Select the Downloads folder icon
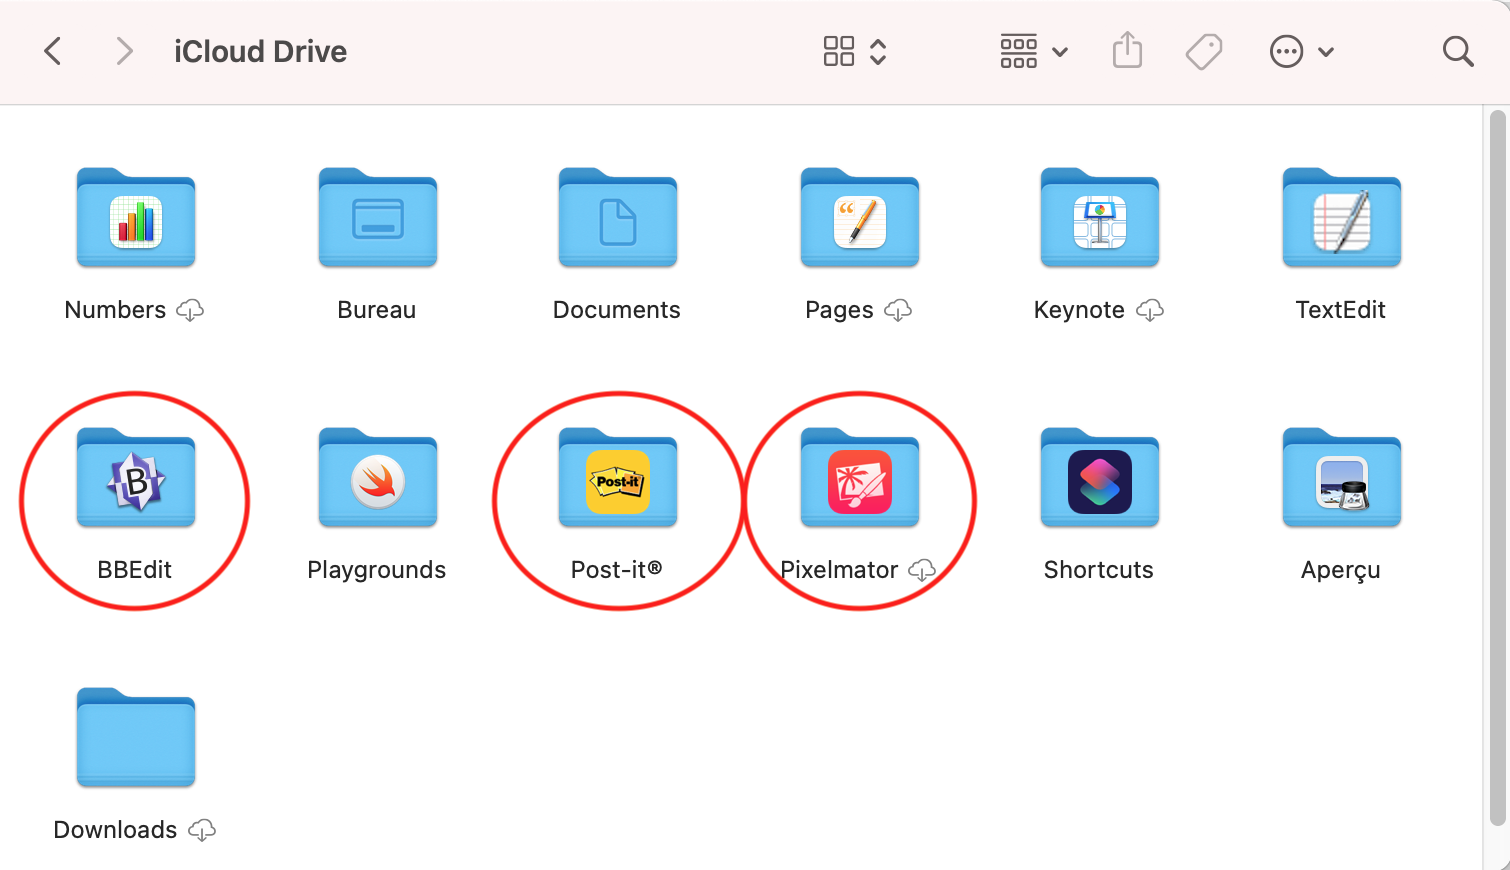The width and height of the screenshot is (1510, 870). click(x=136, y=738)
